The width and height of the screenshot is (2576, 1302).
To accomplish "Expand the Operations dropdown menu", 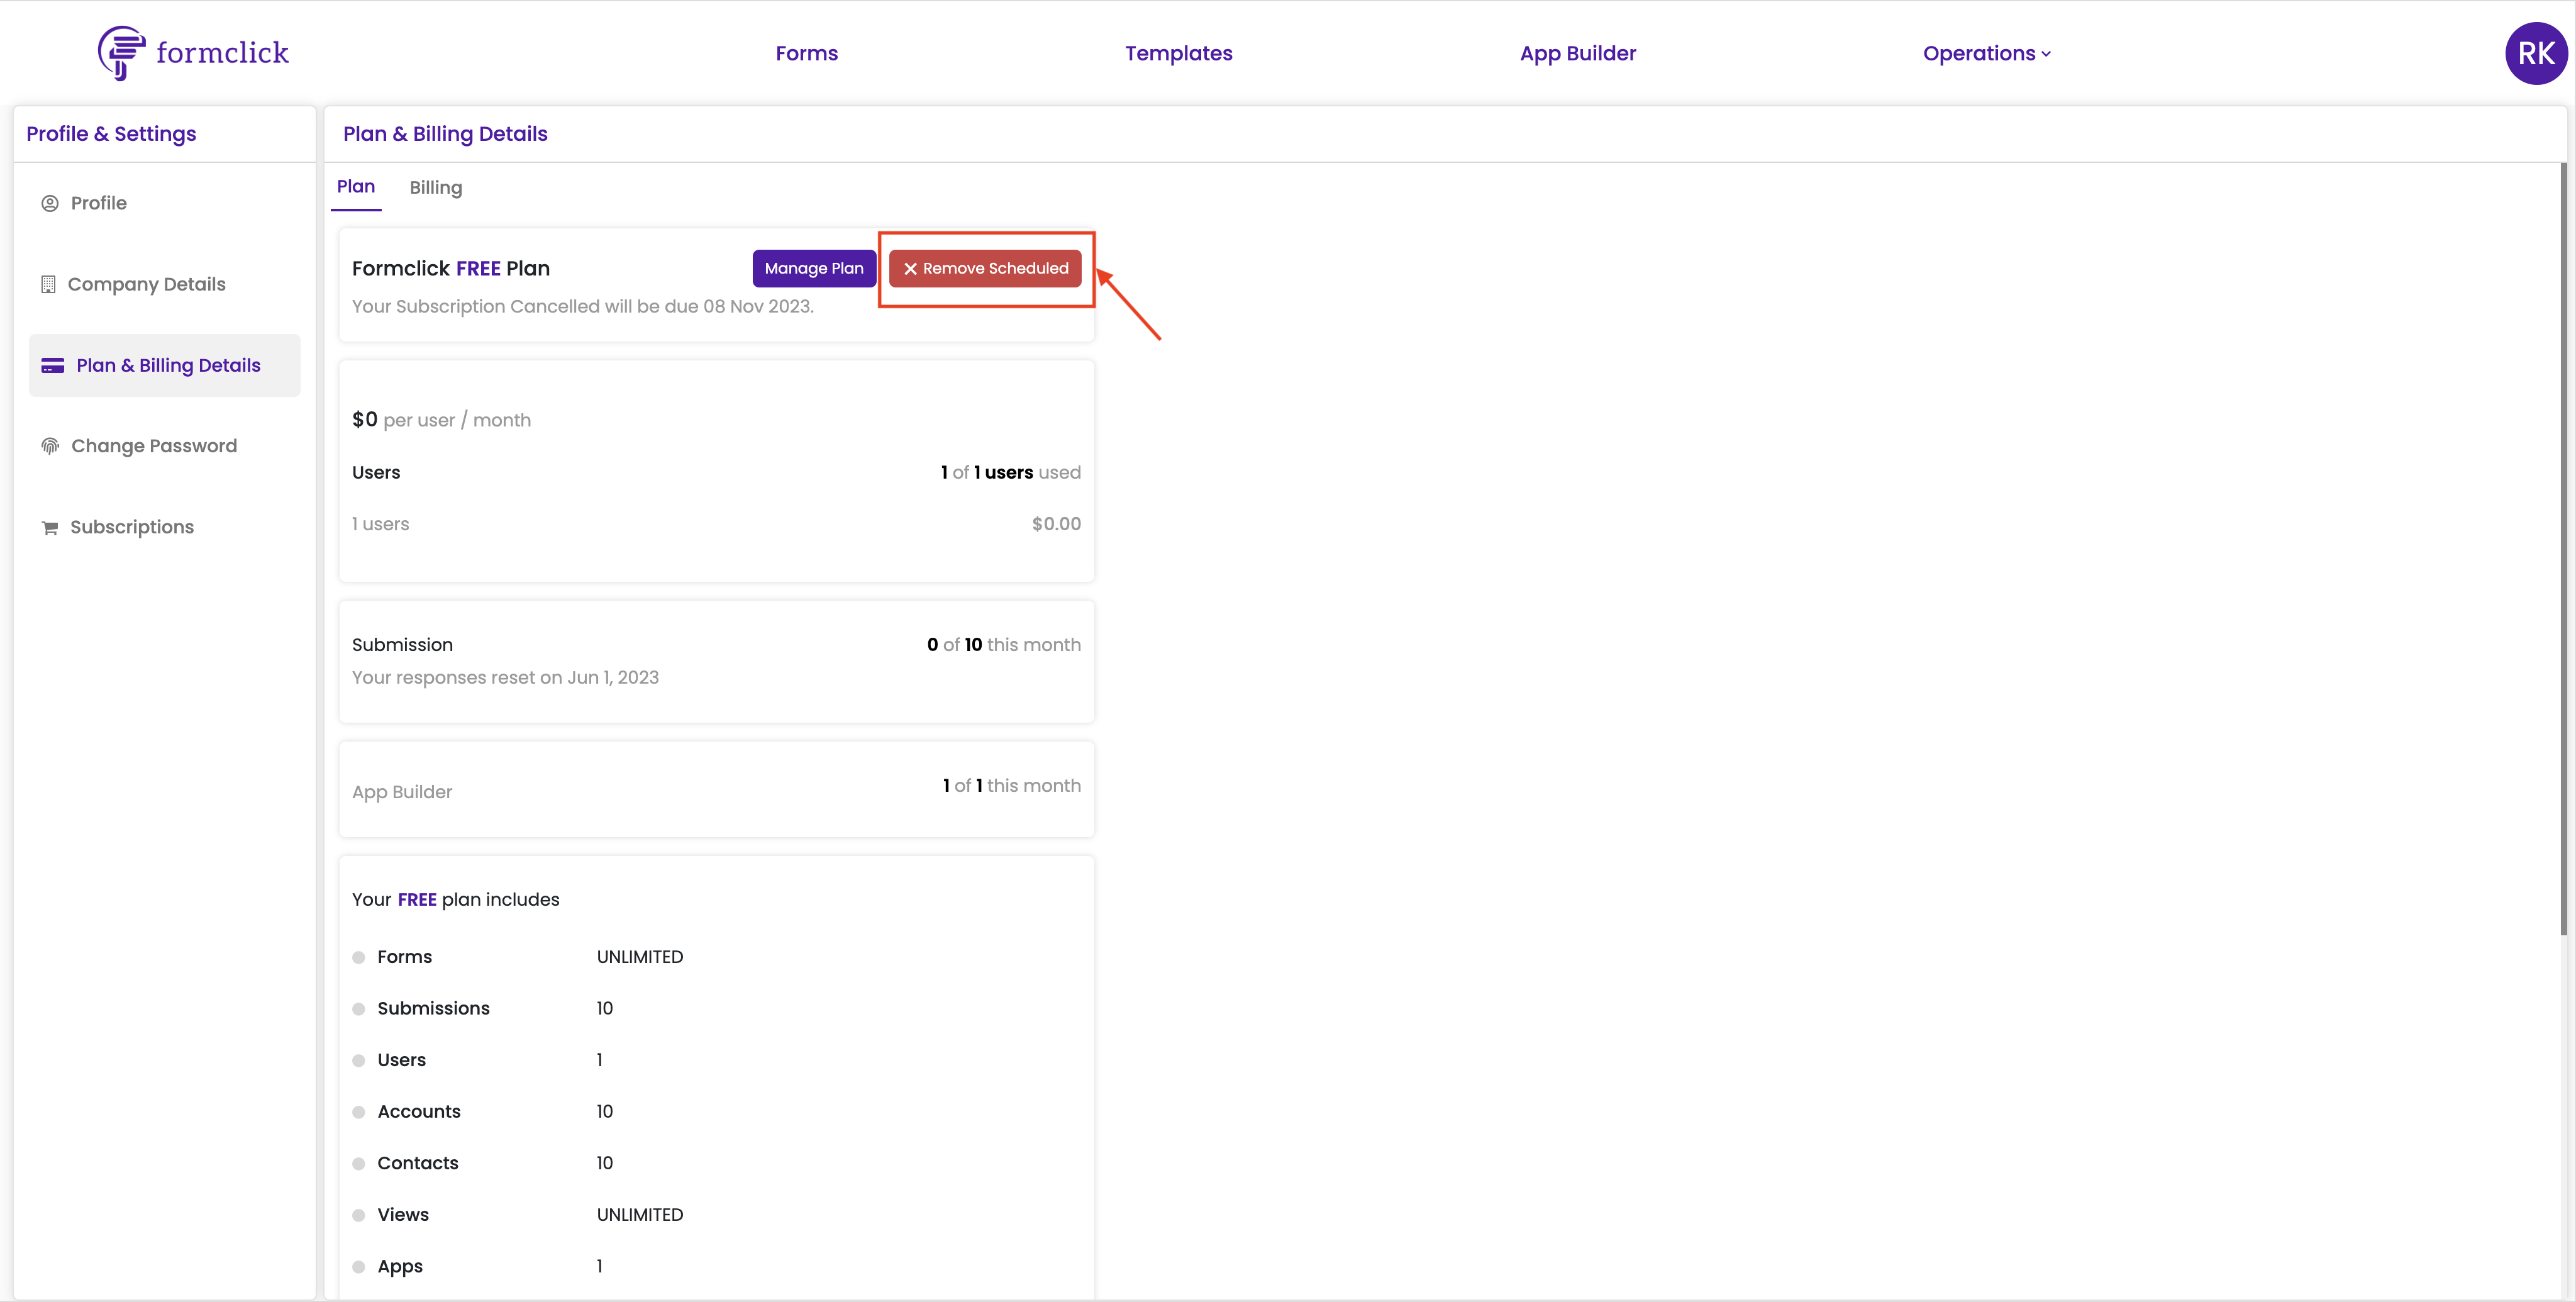I will coord(1986,53).
